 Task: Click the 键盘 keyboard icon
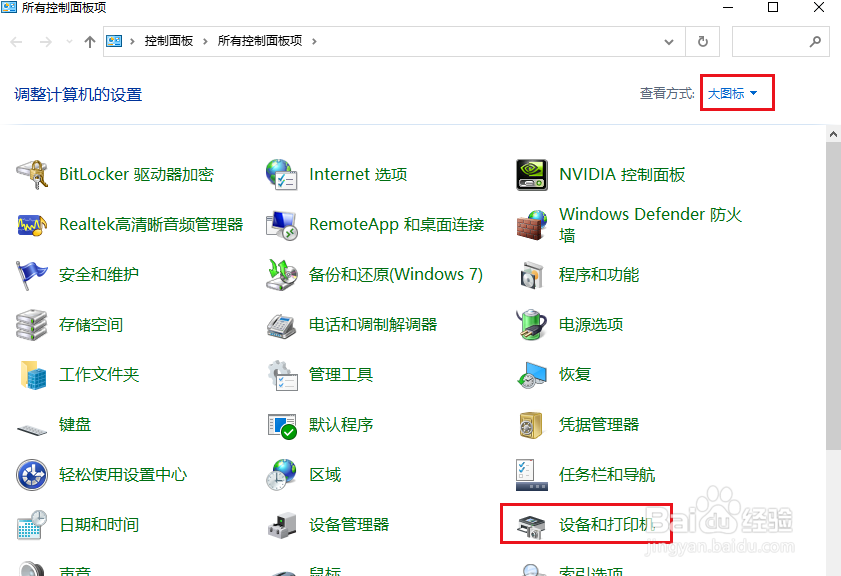(x=32, y=429)
